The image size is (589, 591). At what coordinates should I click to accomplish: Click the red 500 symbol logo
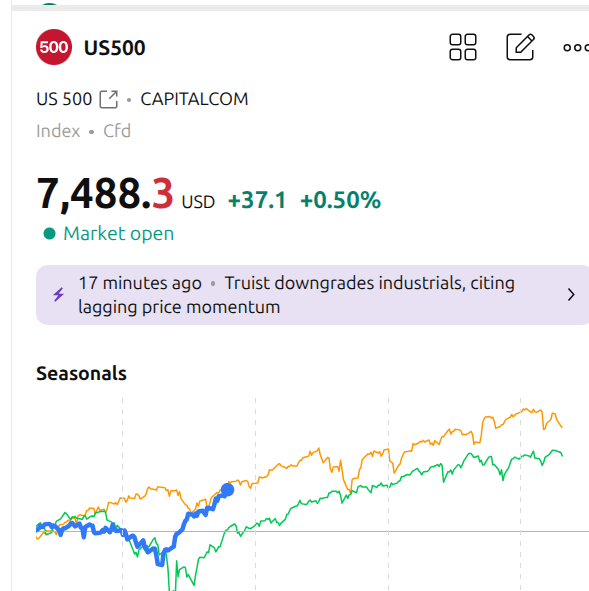54,47
